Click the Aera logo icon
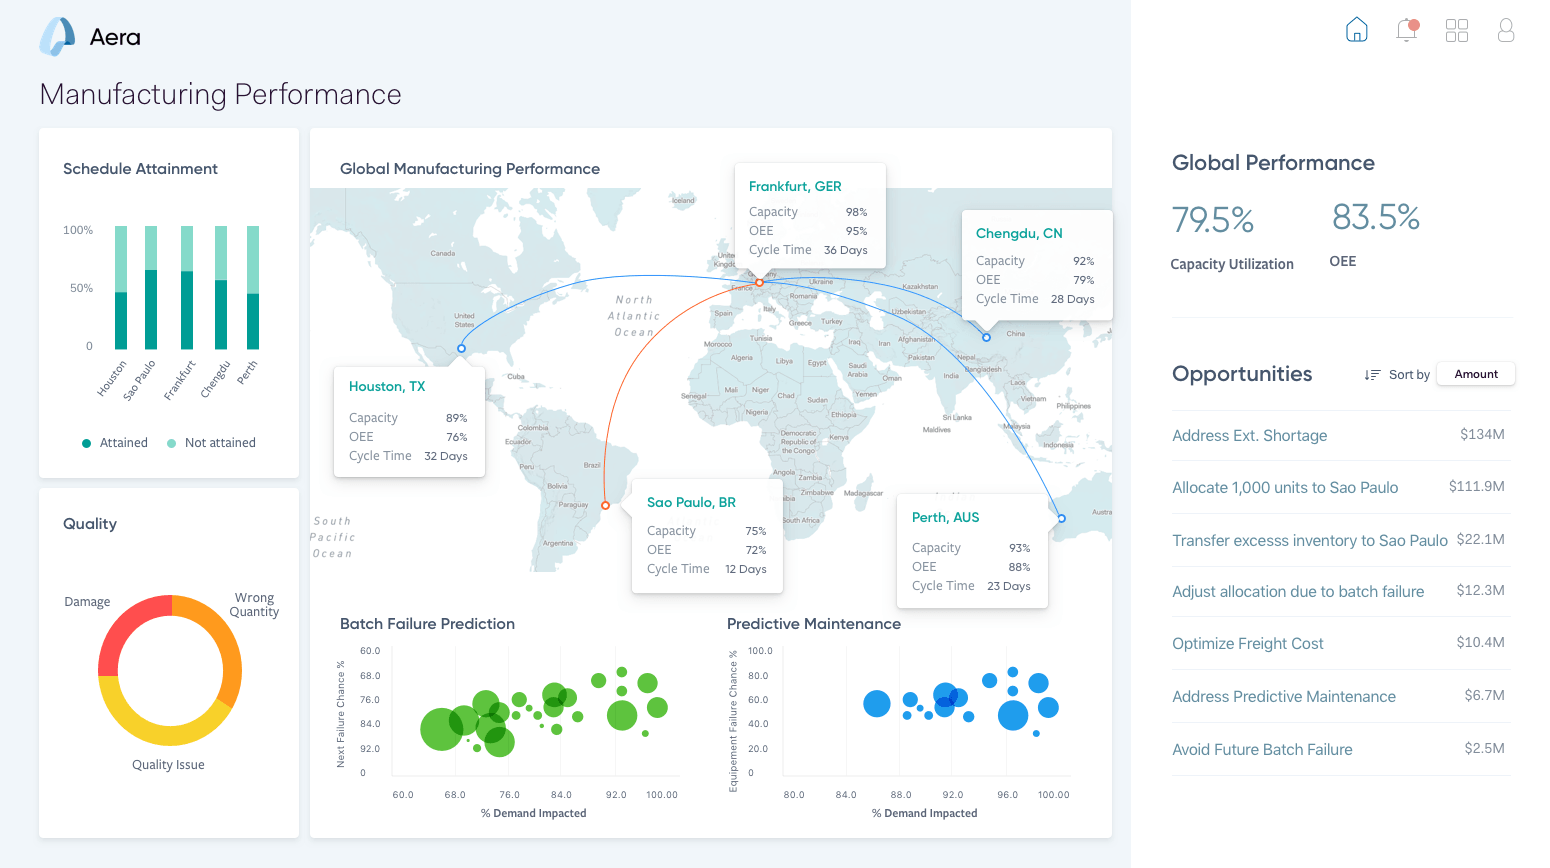Viewport: 1550px width, 868px height. click(x=57, y=37)
